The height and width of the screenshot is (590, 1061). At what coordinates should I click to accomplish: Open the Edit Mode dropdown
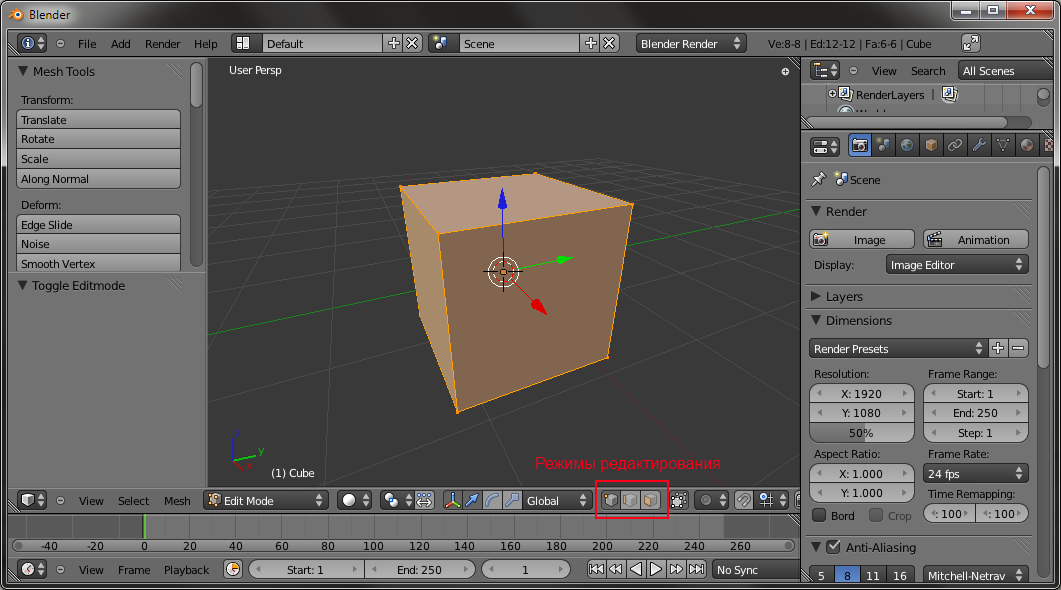click(x=266, y=500)
